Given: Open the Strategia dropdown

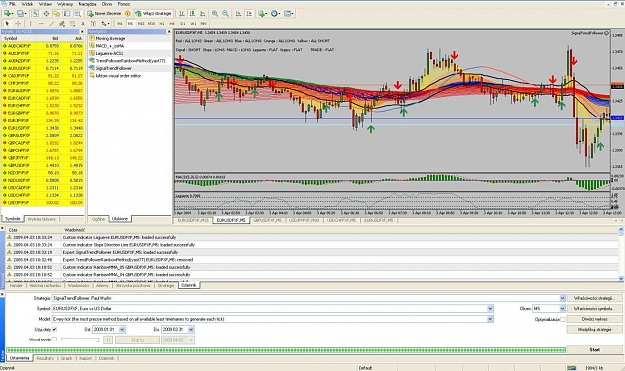Looking at the screenshot, I should point(562,298).
